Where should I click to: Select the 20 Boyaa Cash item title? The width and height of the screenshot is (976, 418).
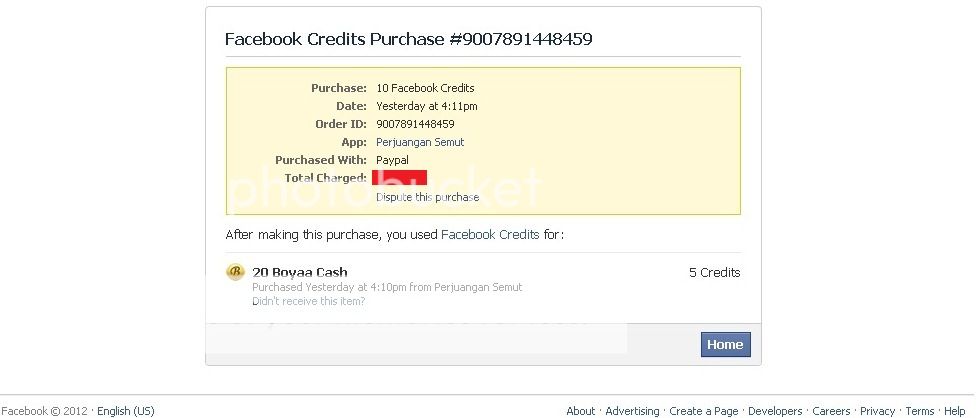pyautogui.click(x=299, y=272)
